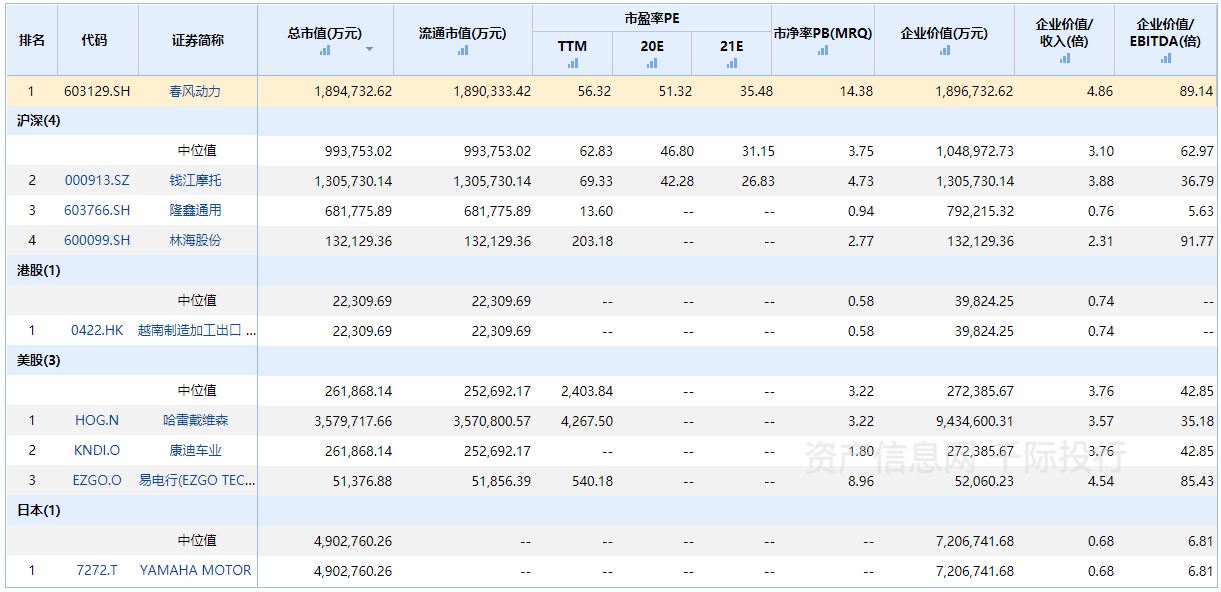Open chart icon under 企业价值/EBITDA(倍) header
The image size is (1221, 592).
click(x=1166, y=58)
